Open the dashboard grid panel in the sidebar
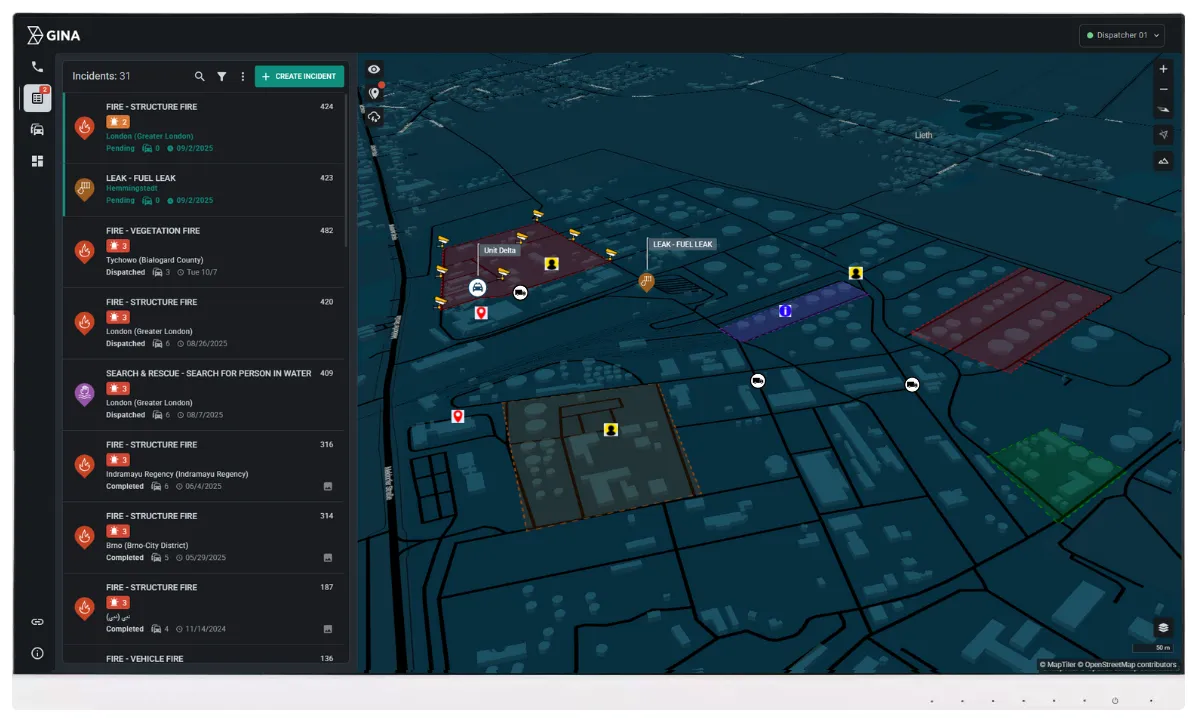Viewport: 1200px width, 718px height. (x=37, y=161)
